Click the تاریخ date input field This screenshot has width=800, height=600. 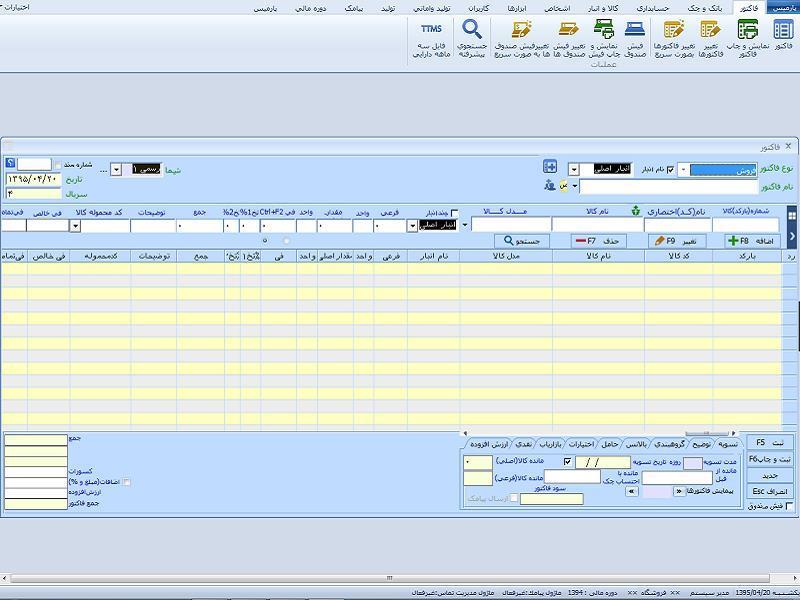click(x=34, y=179)
